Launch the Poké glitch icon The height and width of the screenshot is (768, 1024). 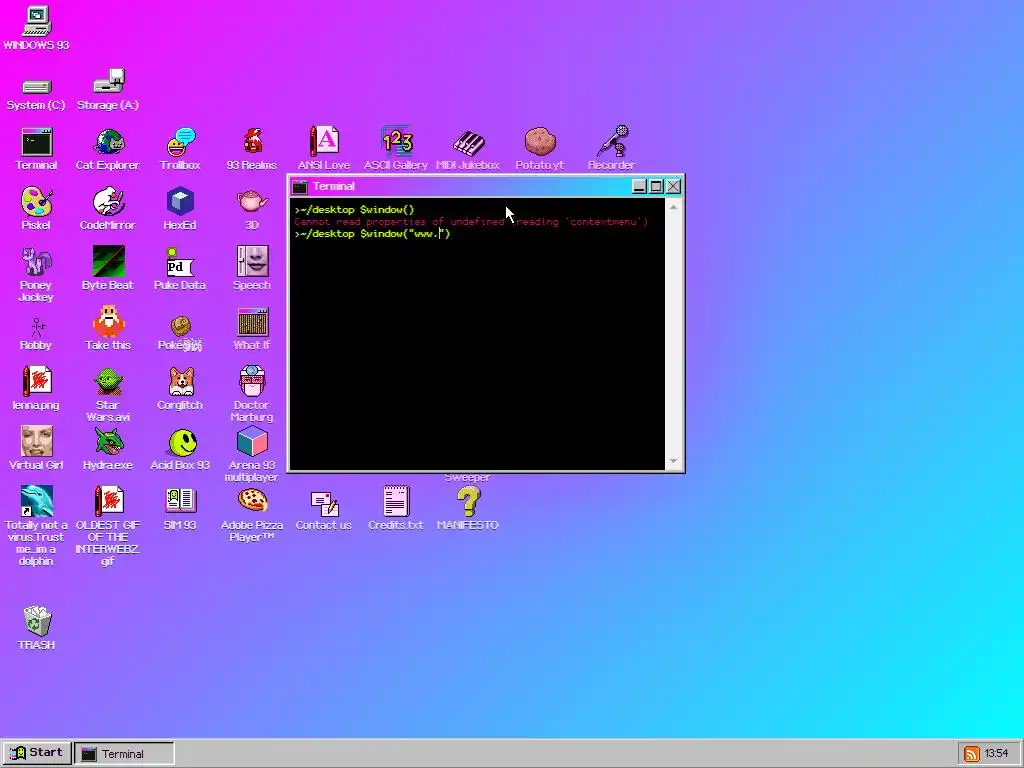(180, 334)
